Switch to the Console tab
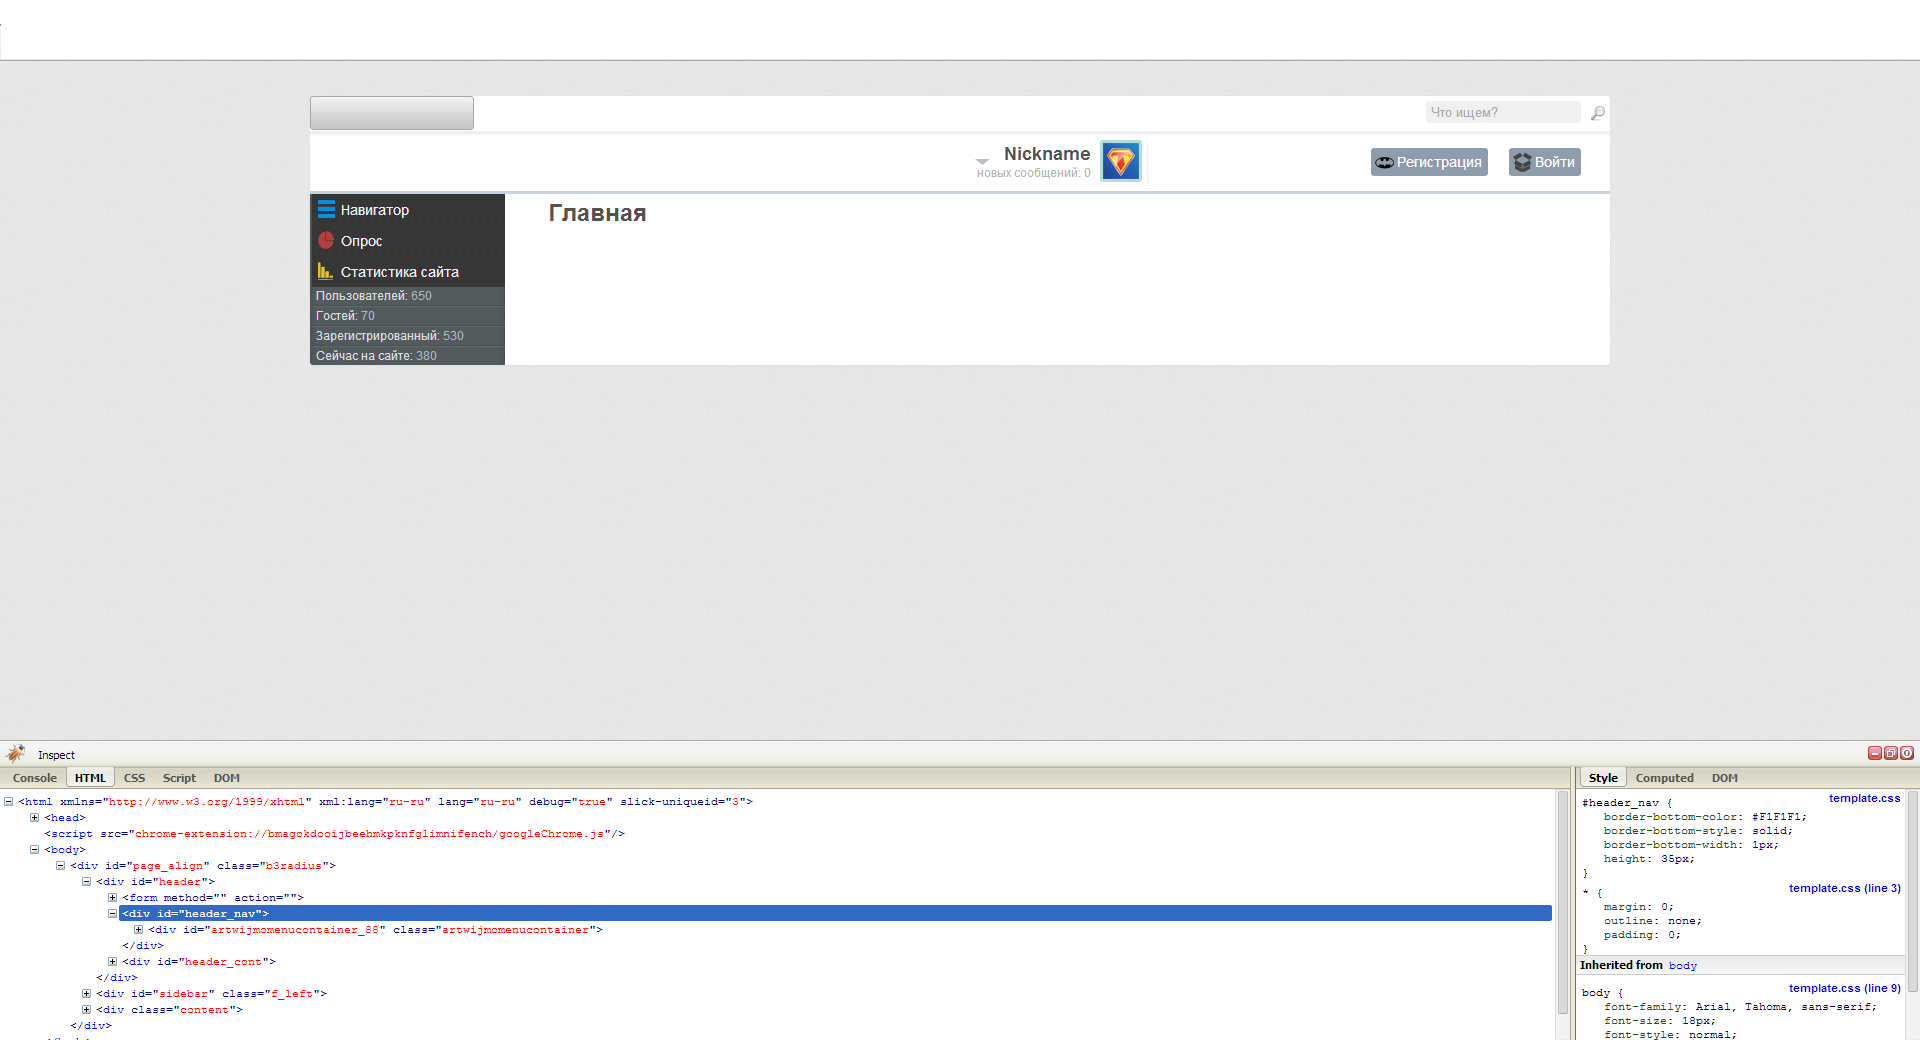This screenshot has height=1040, width=1920. click(35, 778)
